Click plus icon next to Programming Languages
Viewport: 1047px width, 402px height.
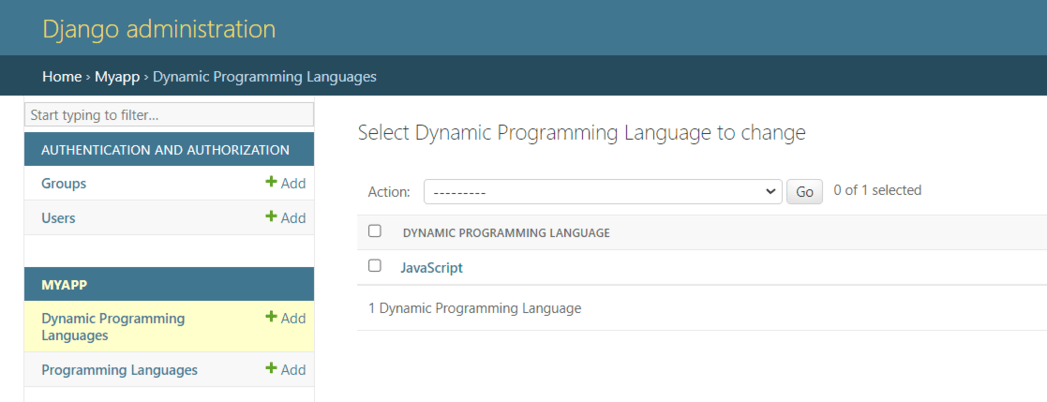271,369
